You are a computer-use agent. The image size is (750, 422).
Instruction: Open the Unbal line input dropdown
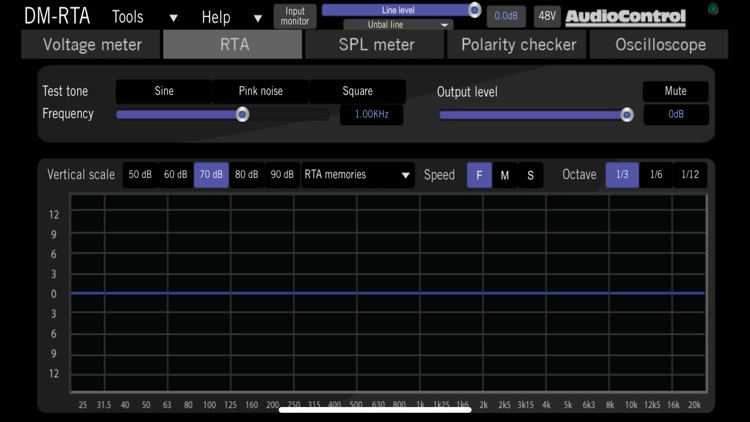click(398, 24)
